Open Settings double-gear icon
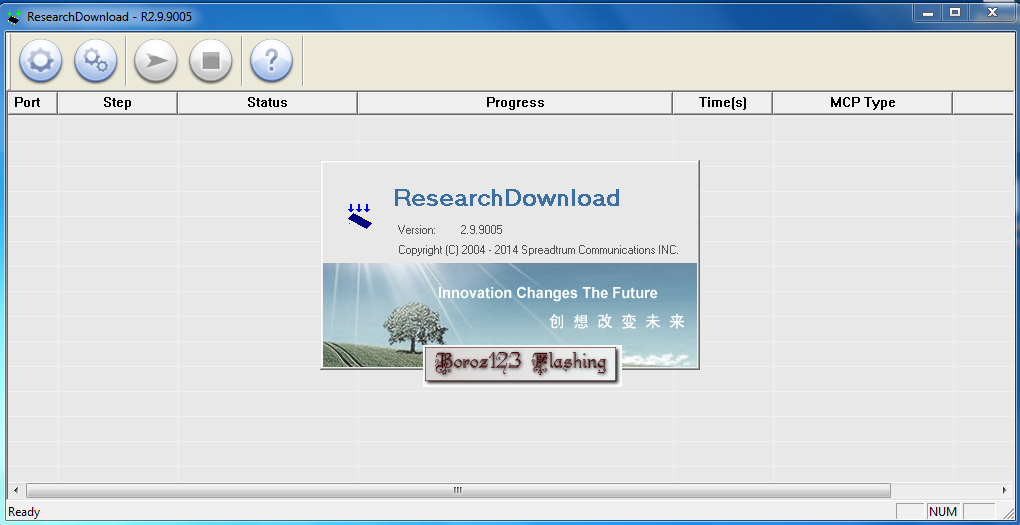This screenshot has height=525, width=1020. click(x=96, y=61)
